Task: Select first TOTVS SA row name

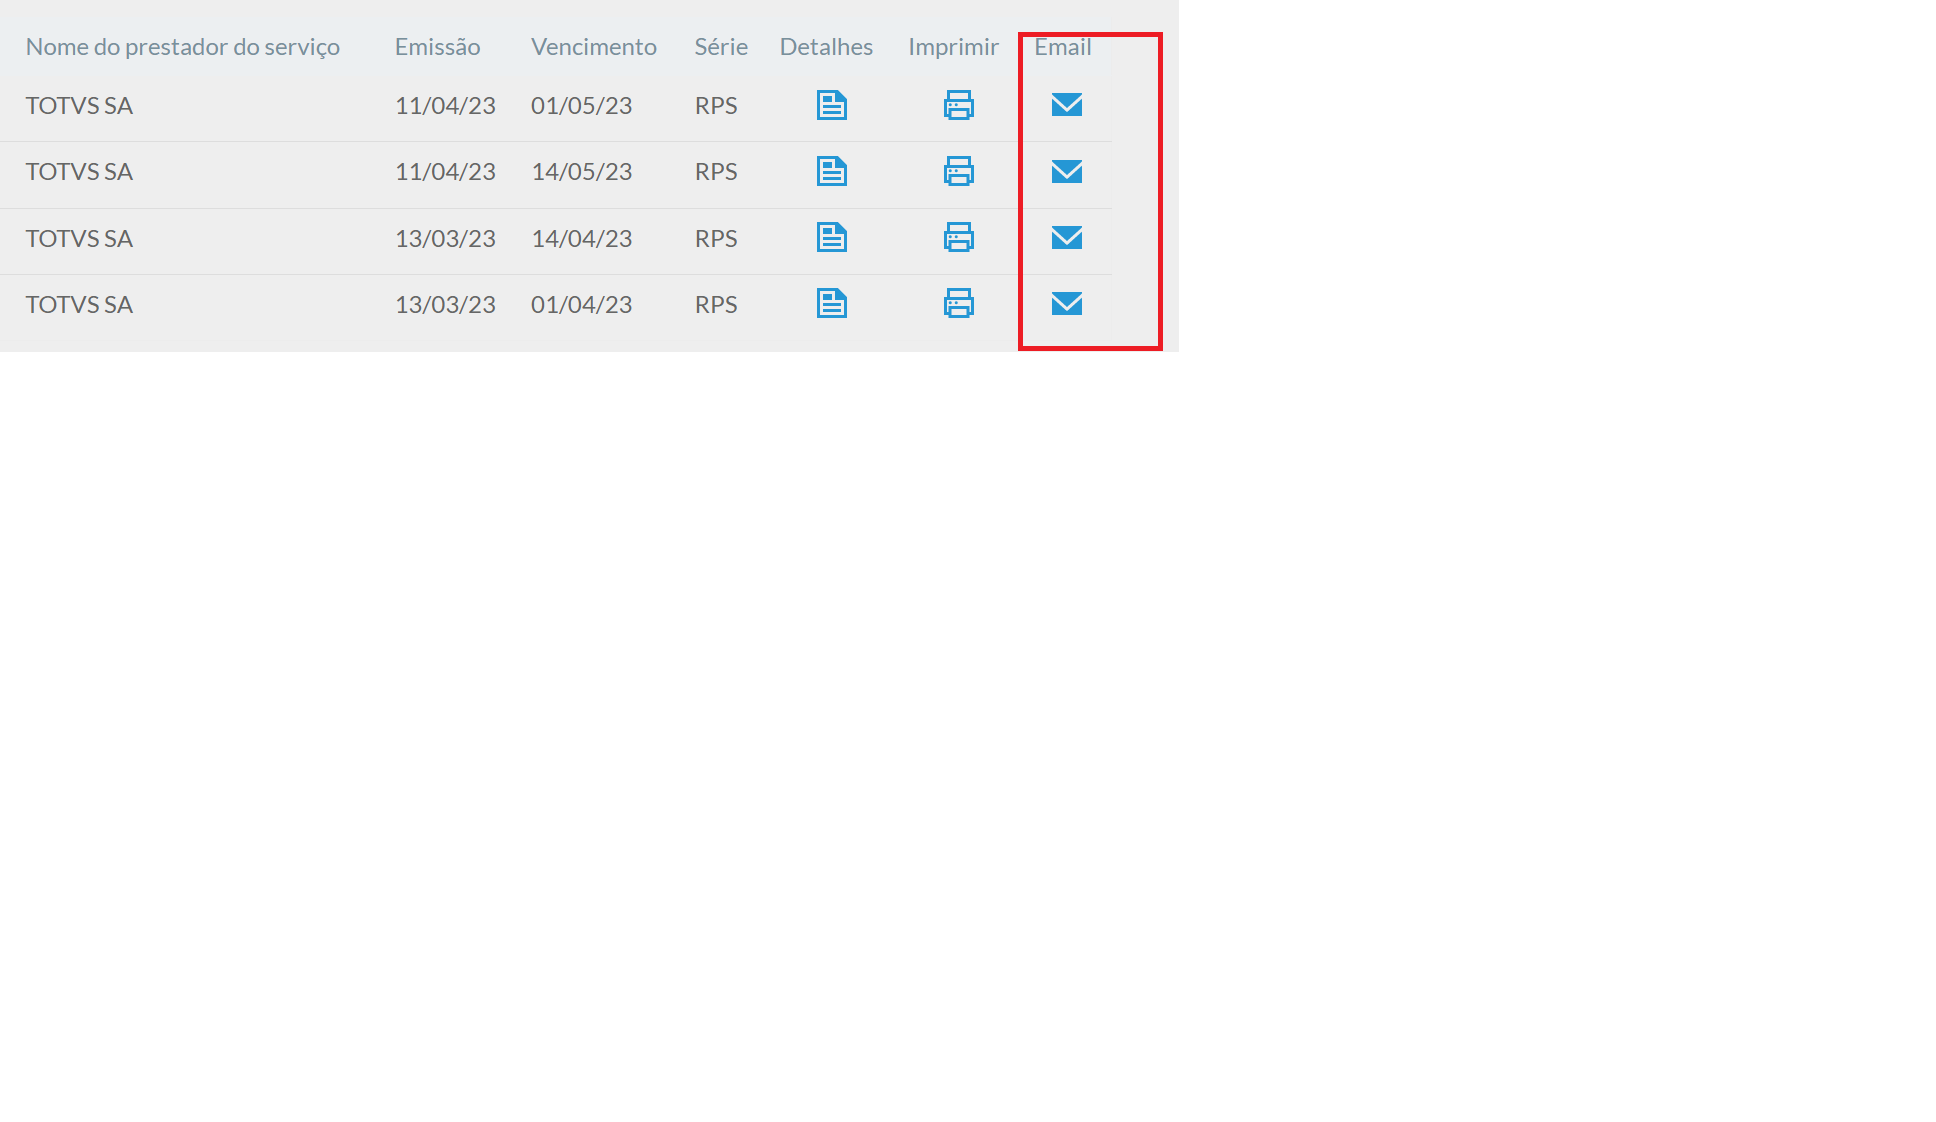Action: point(79,106)
